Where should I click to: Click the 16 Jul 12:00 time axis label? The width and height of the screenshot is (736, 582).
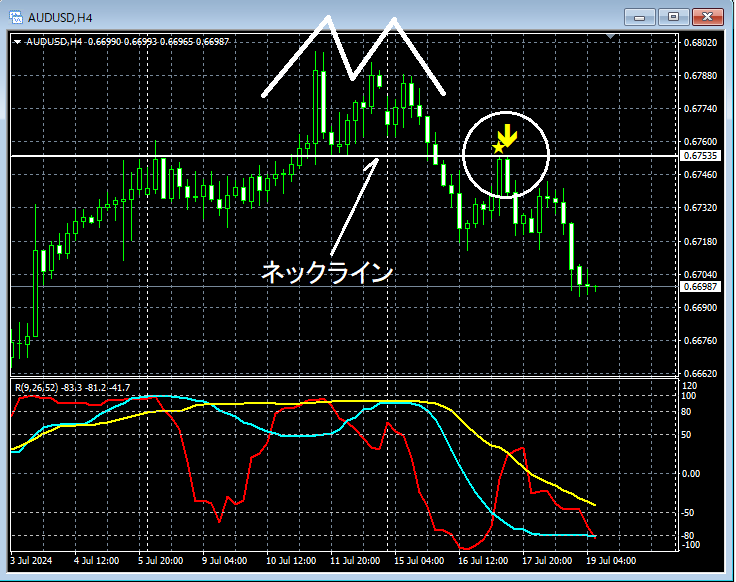pos(483,560)
